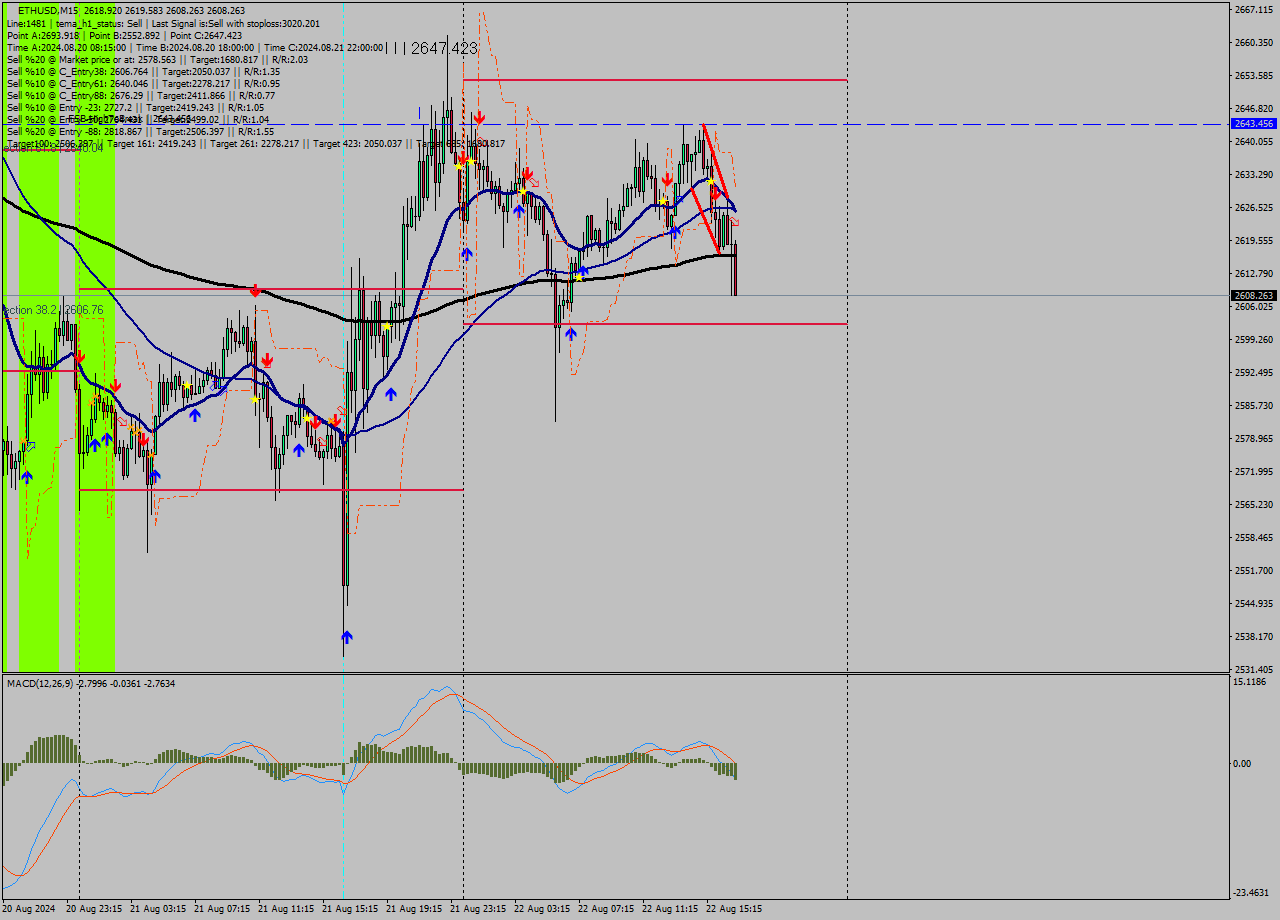This screenshot has width=1280, height=920.
Task: Click the '21 Aug 23:15' time axis label
Action: click(x=478, y=909)
